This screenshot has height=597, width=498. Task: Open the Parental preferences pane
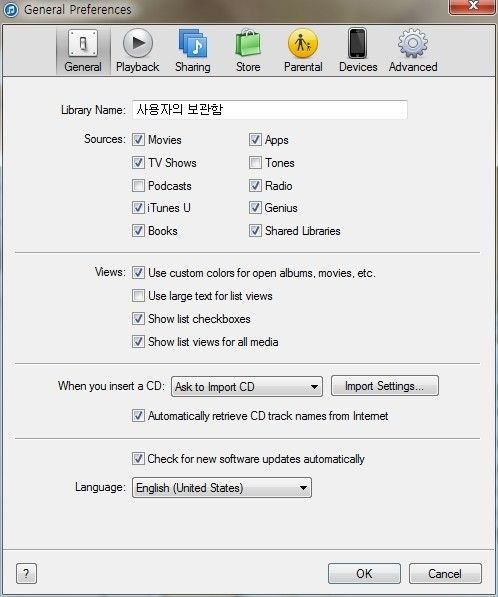pos(303,50)
